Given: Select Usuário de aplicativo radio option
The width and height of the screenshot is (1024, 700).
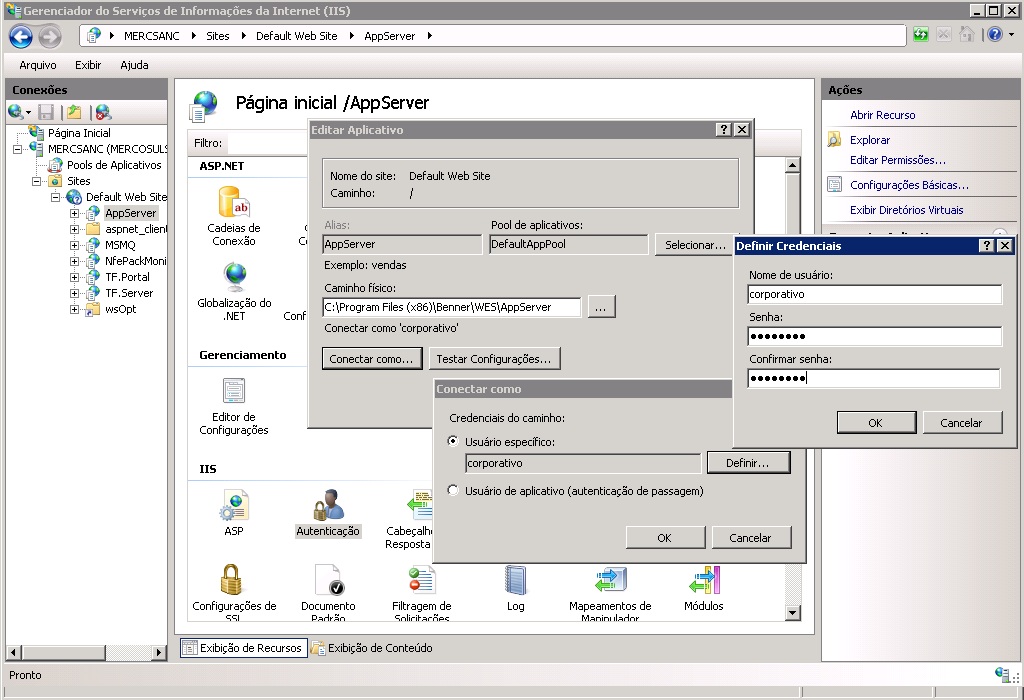Looking at the screenshot, I should [454, 491].
